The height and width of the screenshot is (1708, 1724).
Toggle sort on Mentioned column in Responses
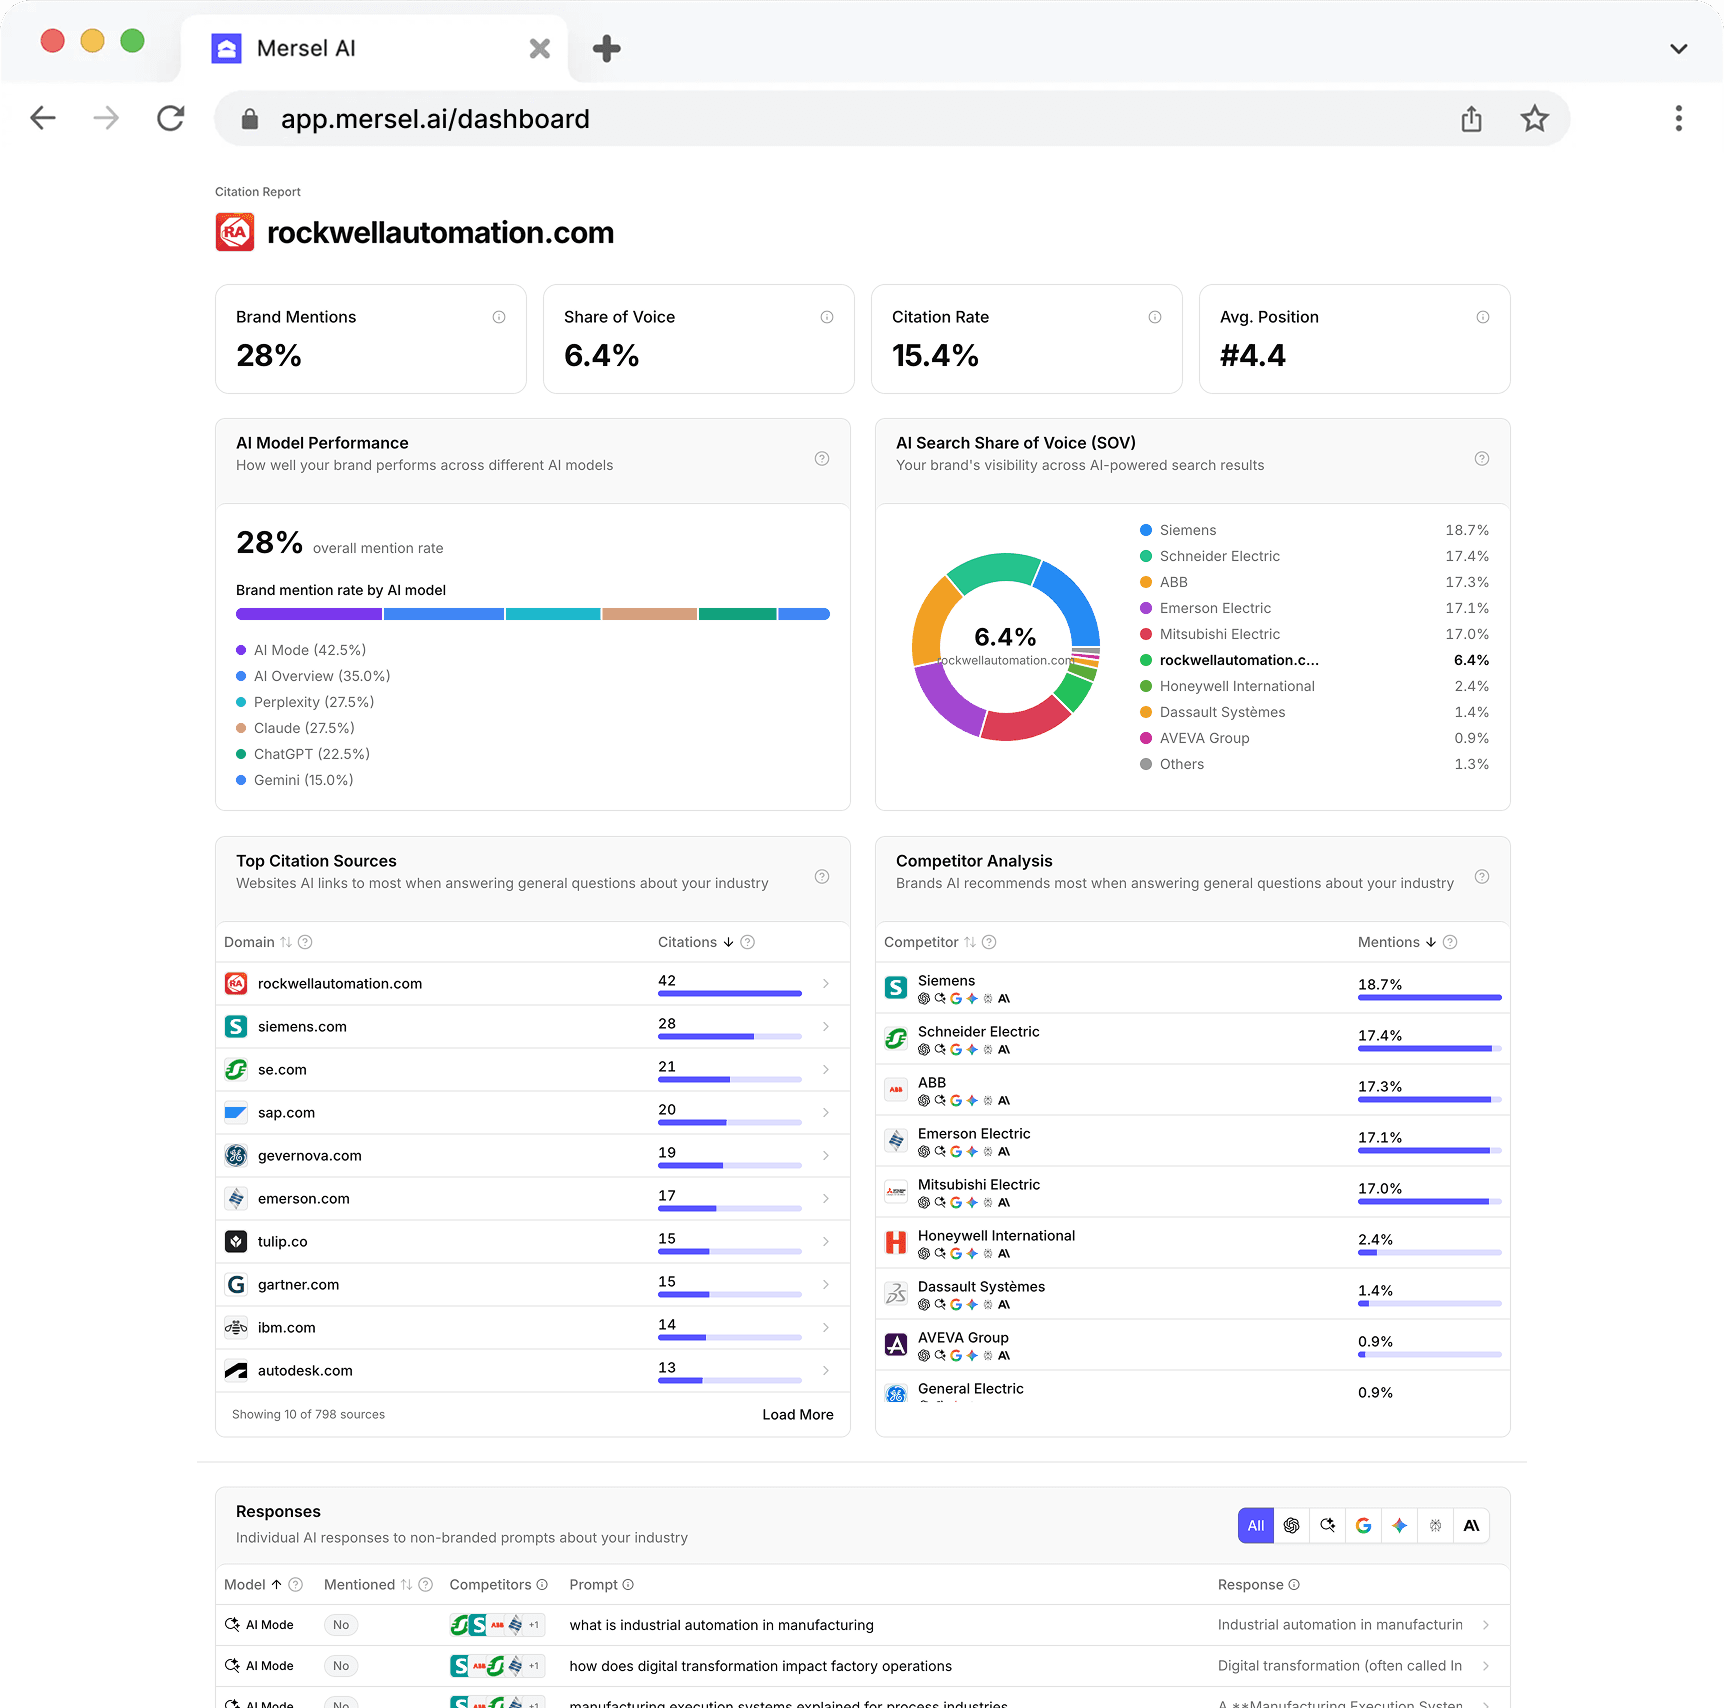406,1584
